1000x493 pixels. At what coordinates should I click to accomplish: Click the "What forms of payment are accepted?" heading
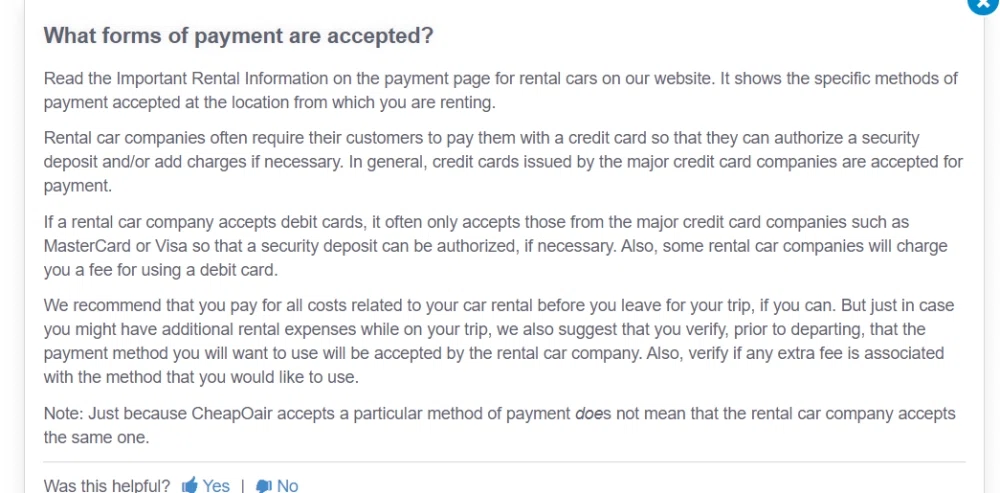pos(238,36)
